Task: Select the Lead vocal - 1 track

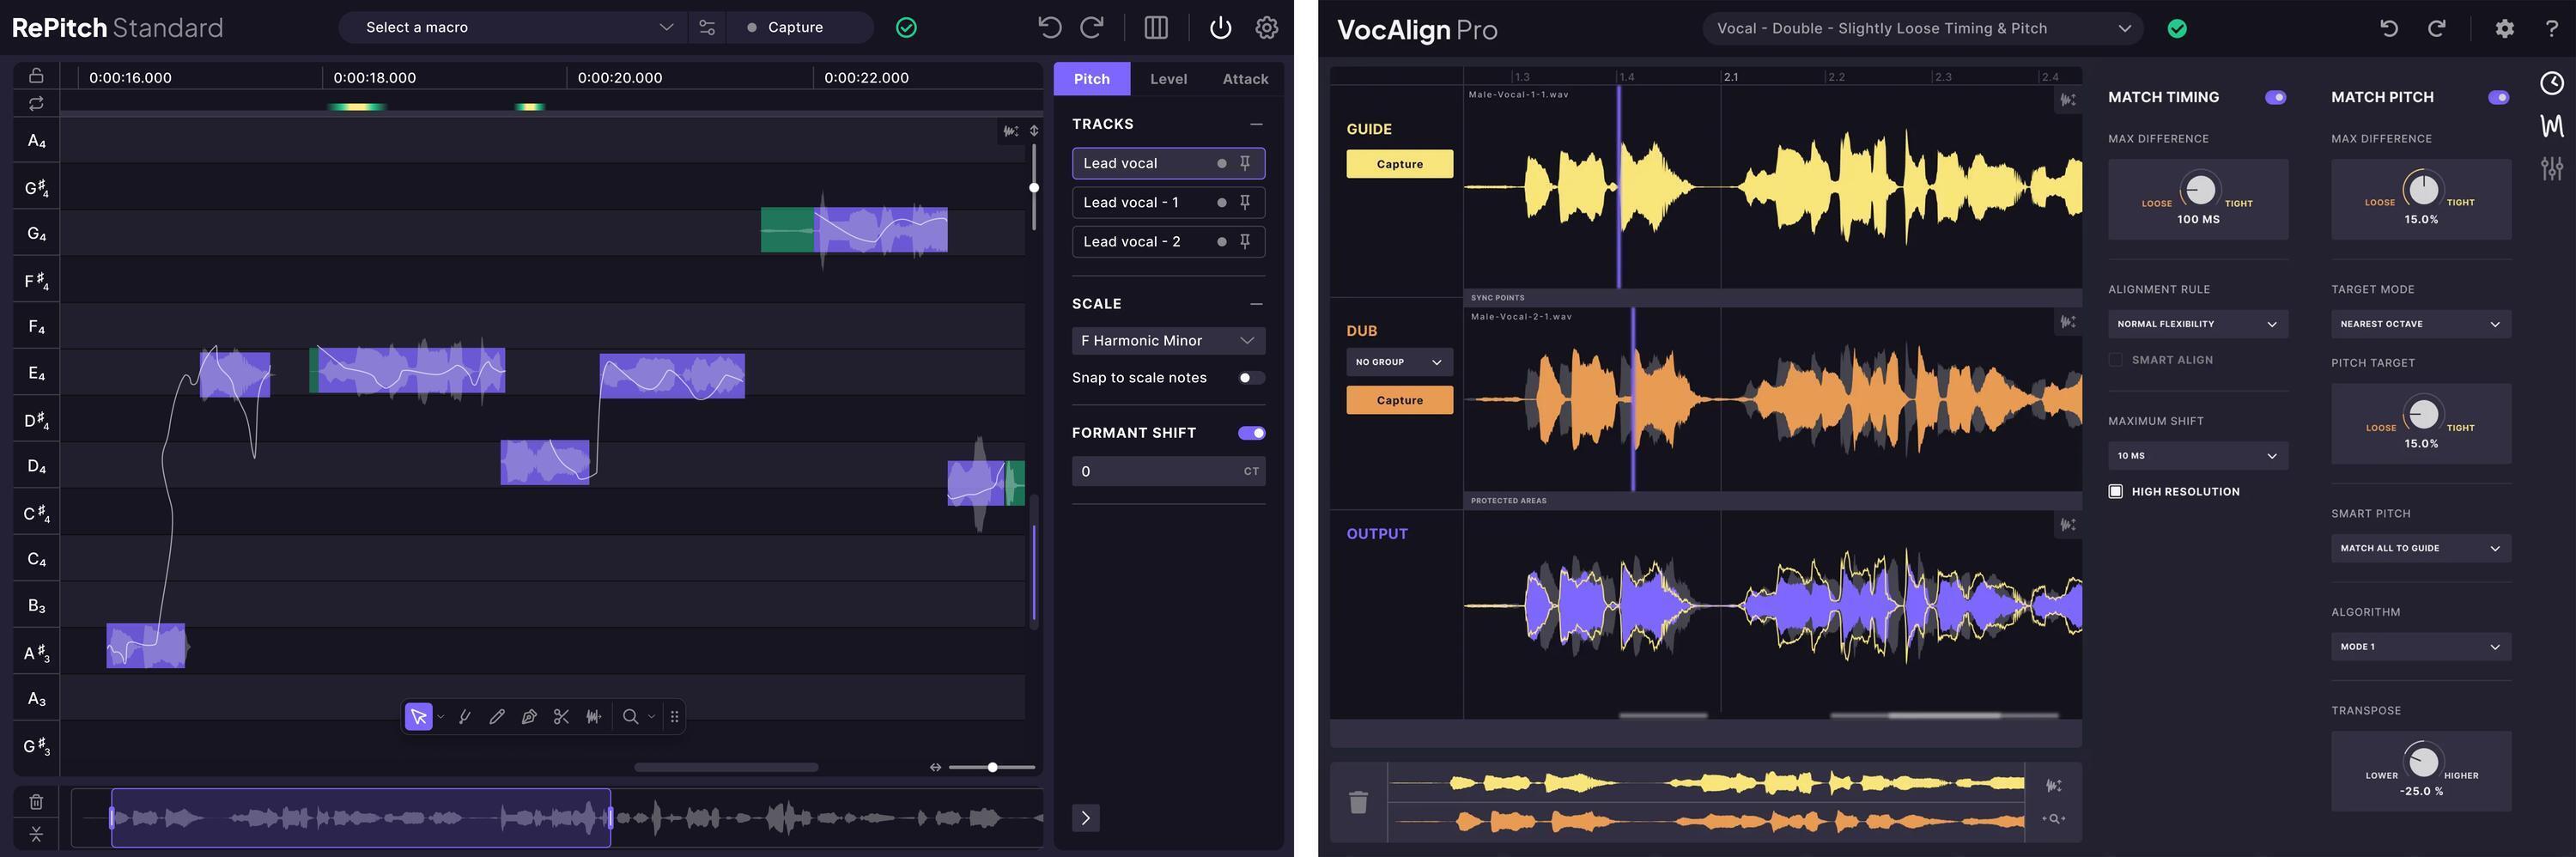Action: coord(1168,202)
